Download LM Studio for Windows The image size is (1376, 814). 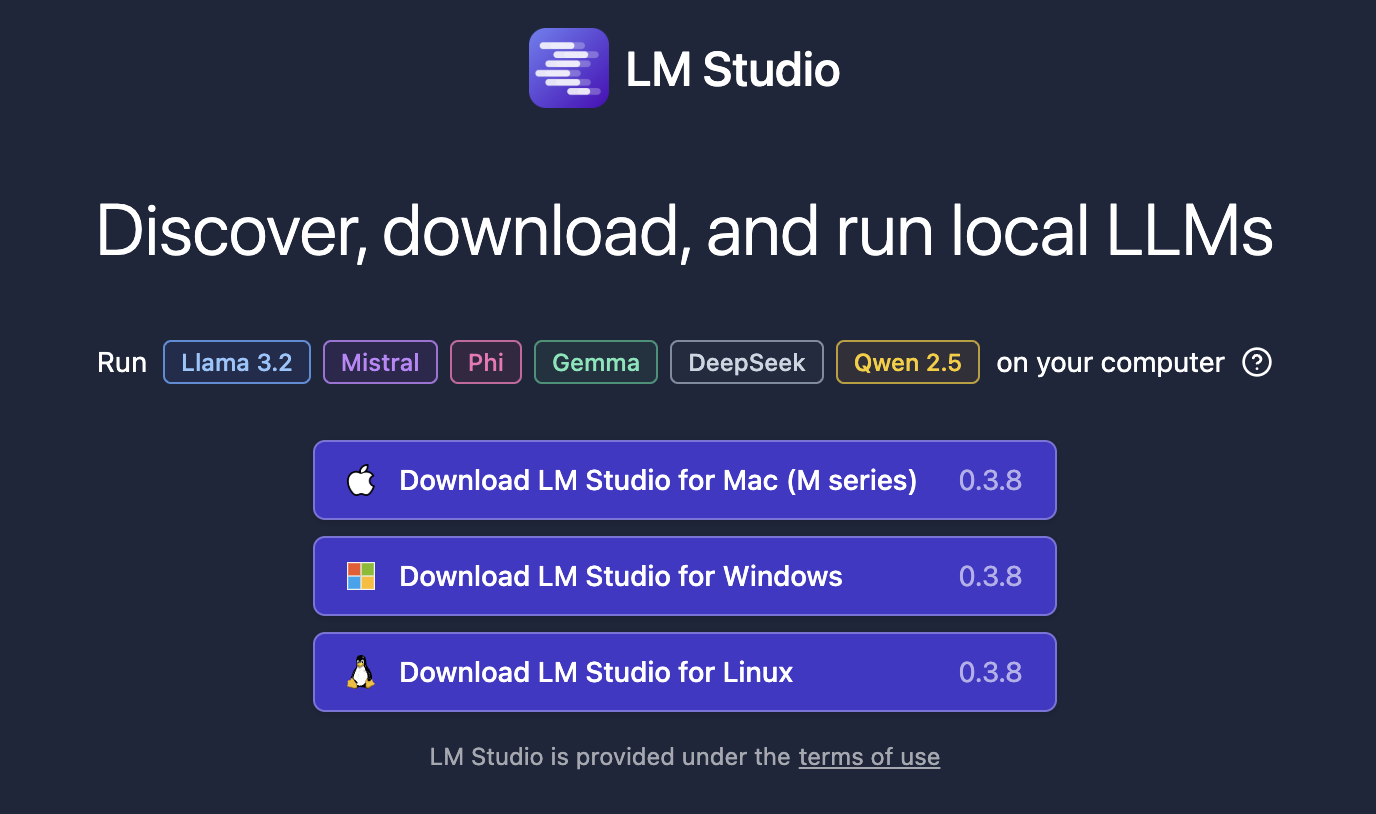point(620,576)
